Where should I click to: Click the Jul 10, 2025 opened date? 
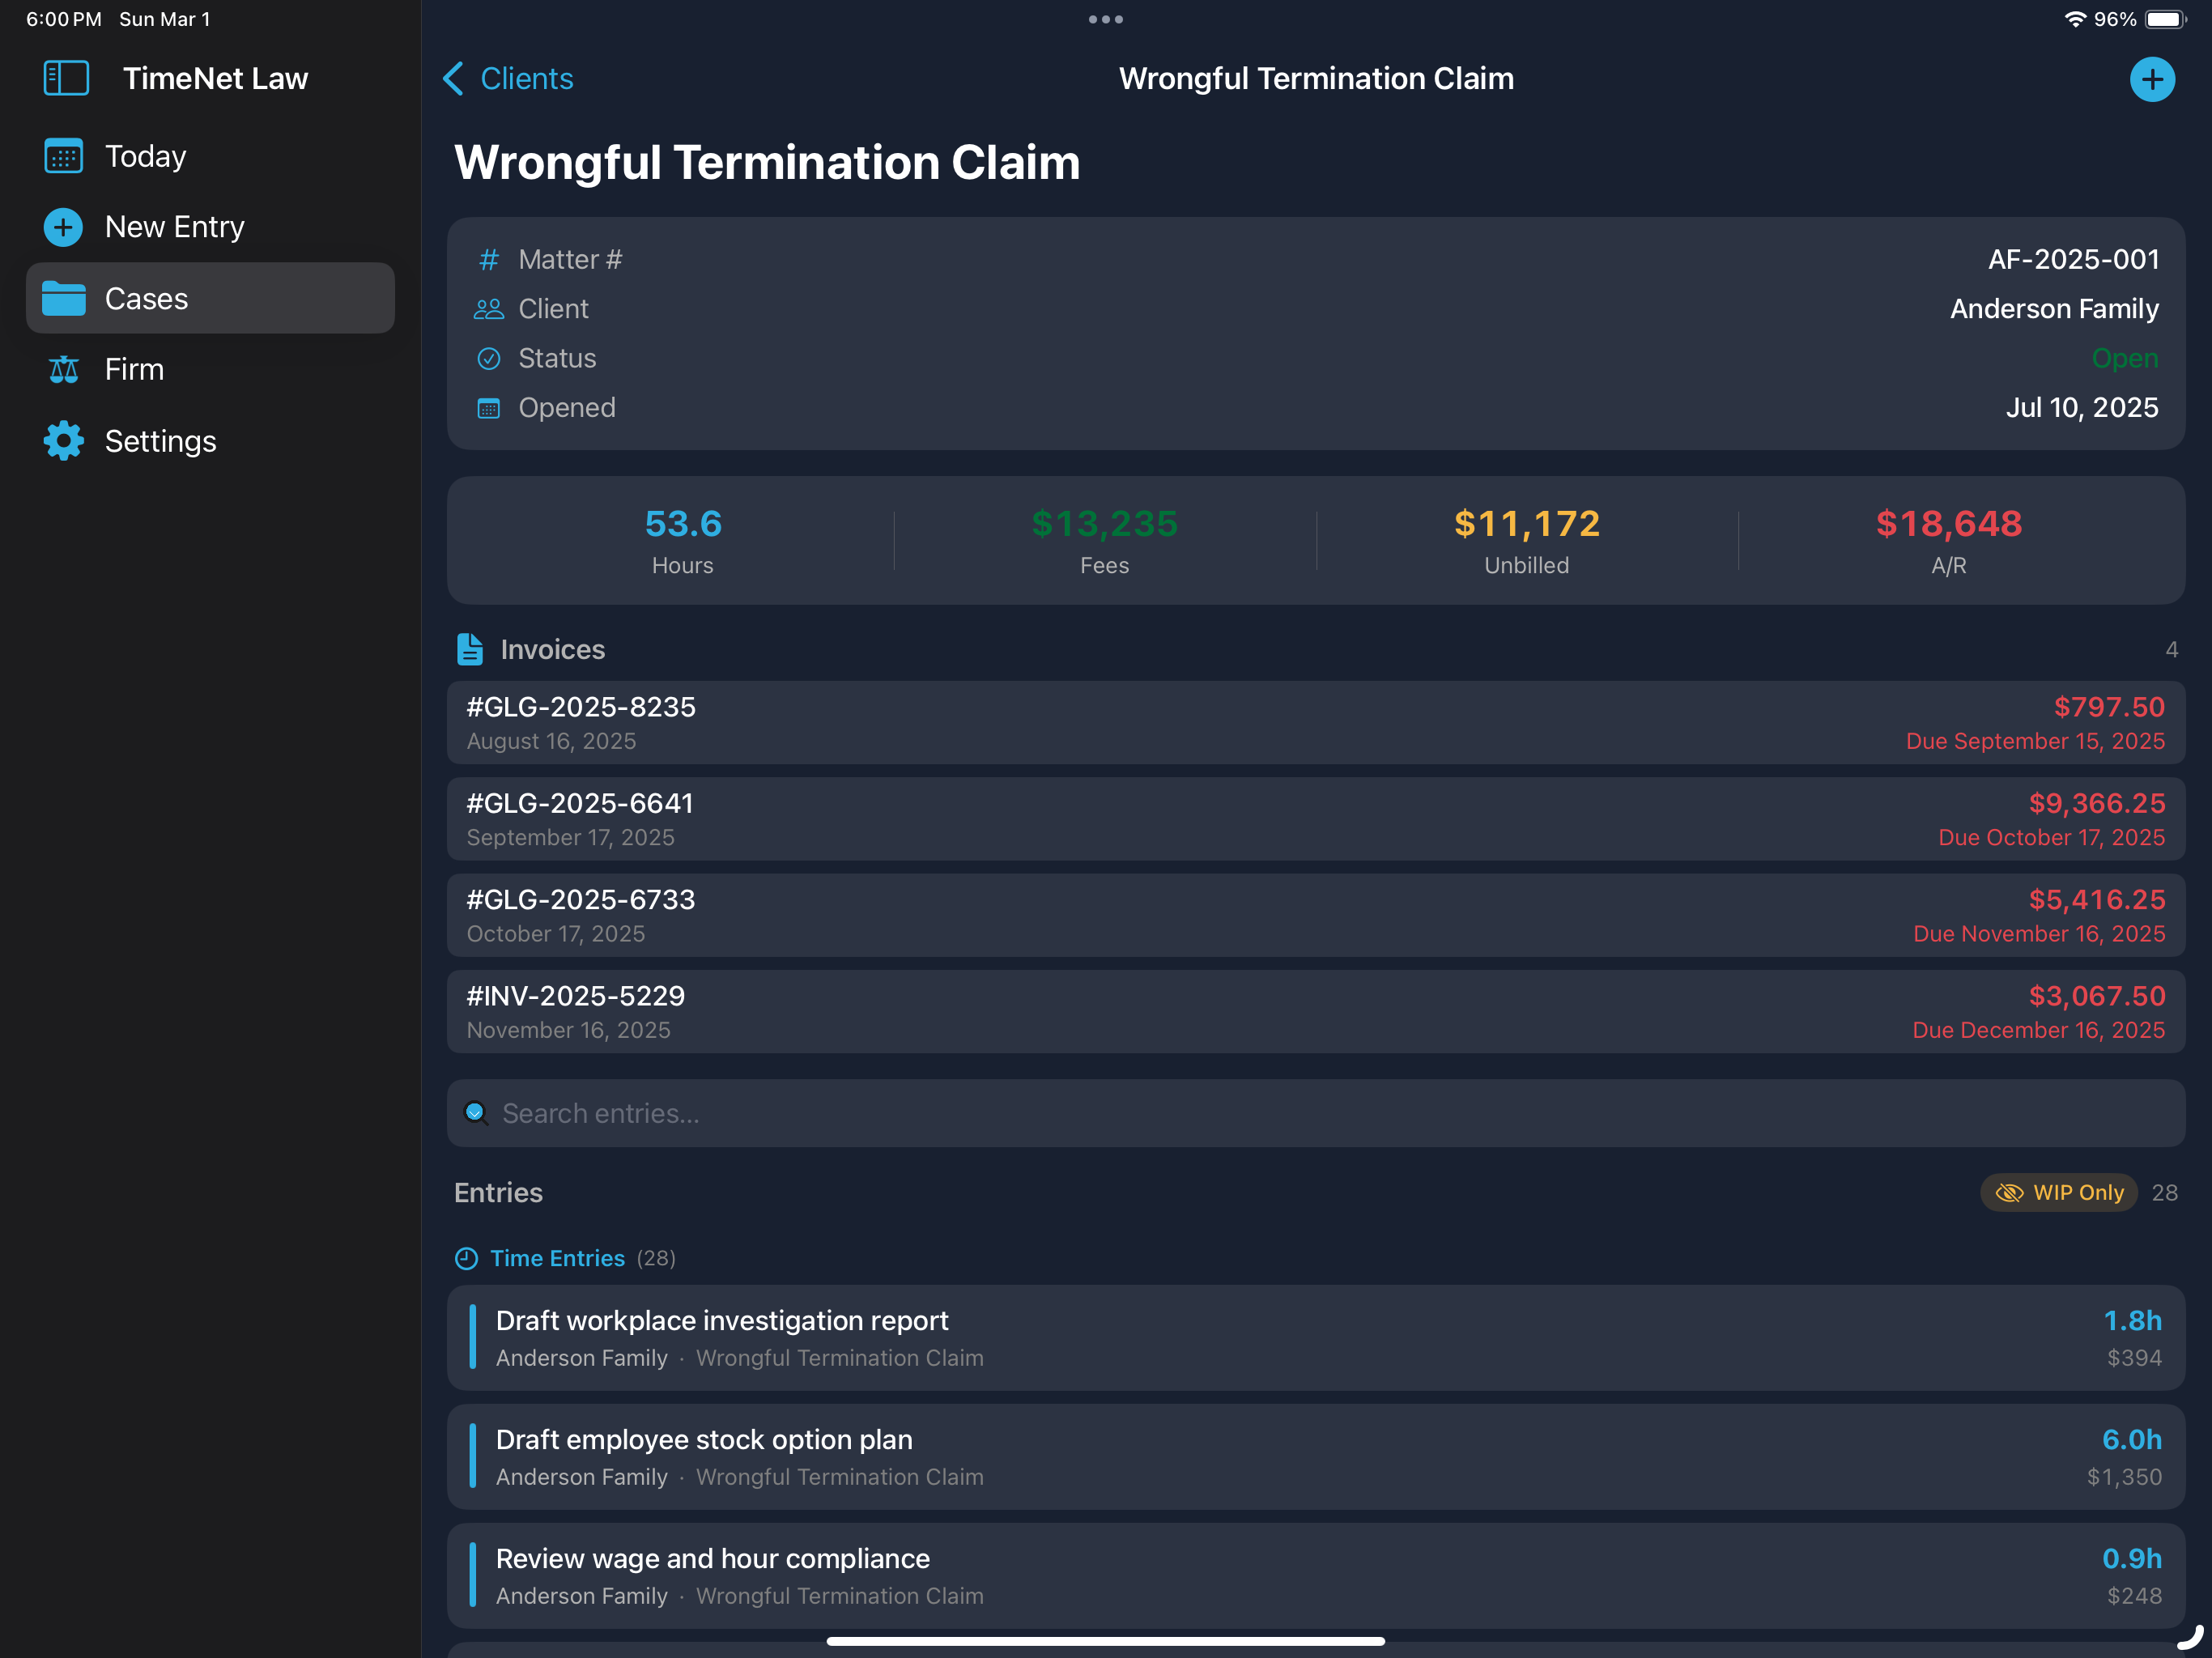[x=2082, y=408]
